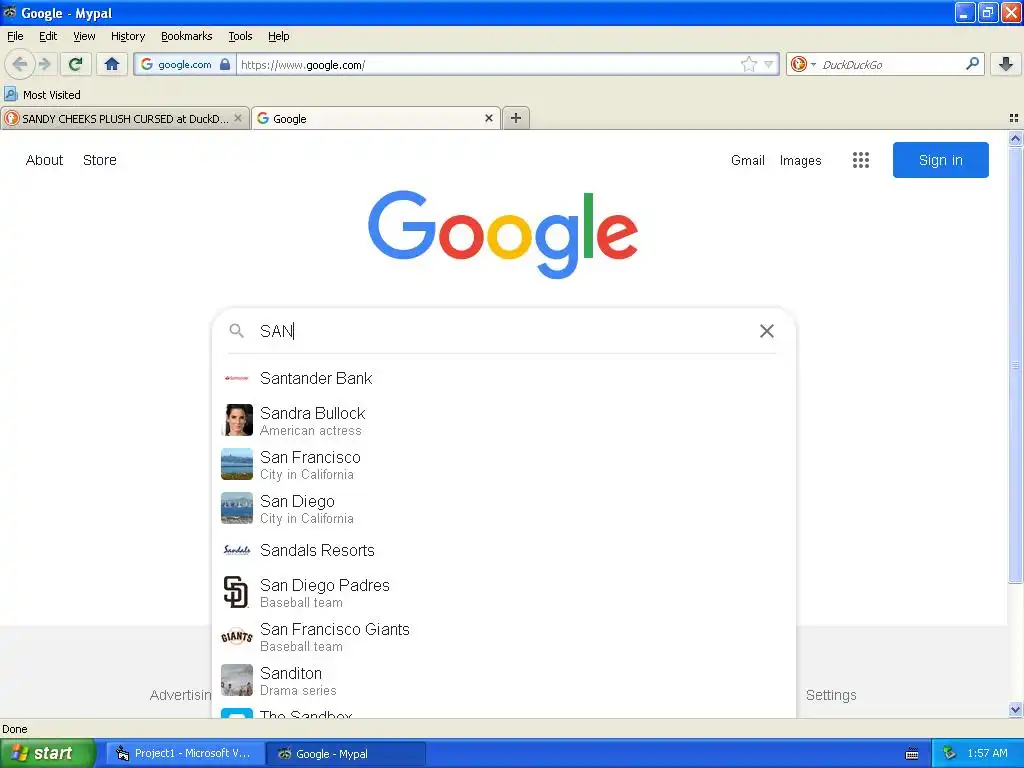Click the padlock site security icon

(225, 64)
